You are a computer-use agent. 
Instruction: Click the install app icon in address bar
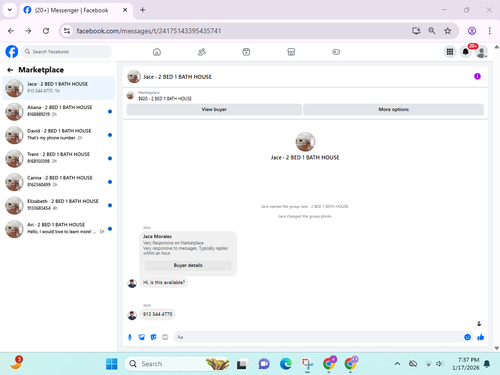pos(416,31)
